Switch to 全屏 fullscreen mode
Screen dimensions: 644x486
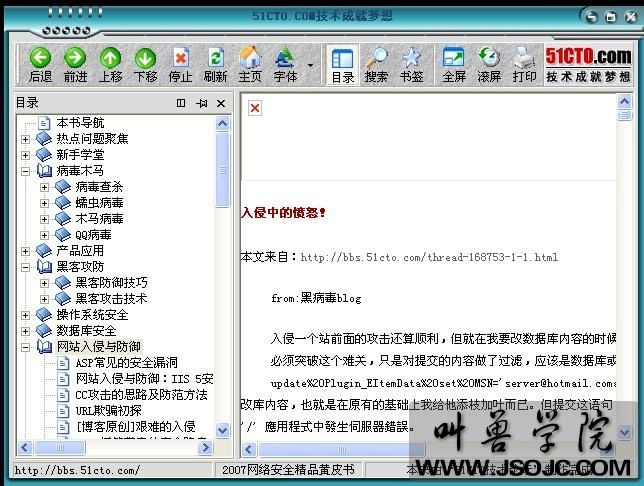(454, 58)
